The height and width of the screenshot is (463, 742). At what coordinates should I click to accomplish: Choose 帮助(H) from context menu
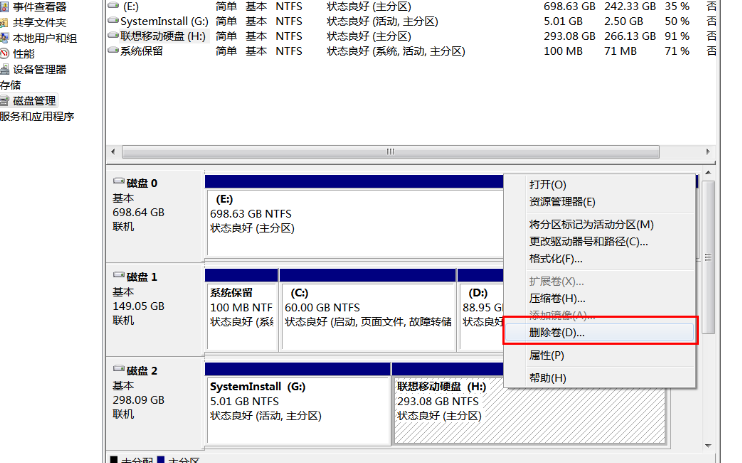coord(600,378)
